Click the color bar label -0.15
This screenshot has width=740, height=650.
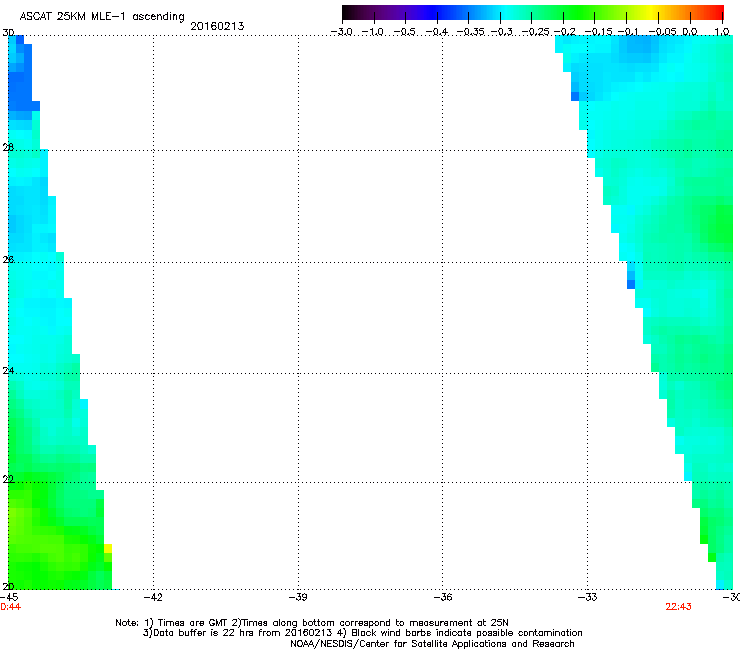(x=598, y=32)
